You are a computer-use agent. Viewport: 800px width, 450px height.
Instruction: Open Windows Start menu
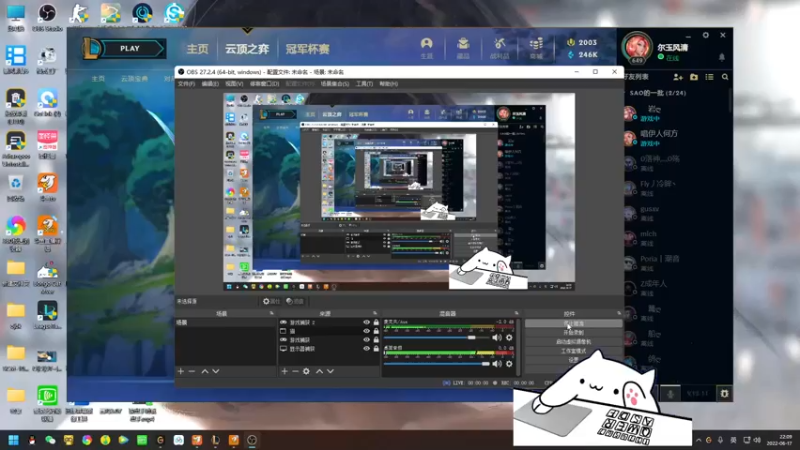point(14,440)
